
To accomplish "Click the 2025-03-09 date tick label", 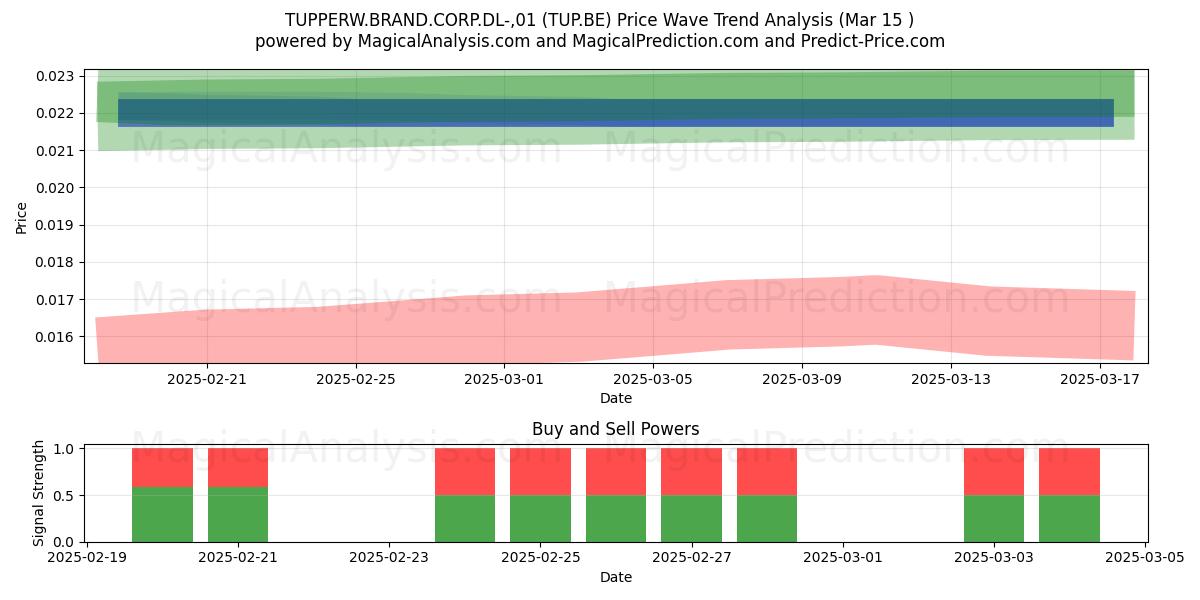I will click(803, 379).
